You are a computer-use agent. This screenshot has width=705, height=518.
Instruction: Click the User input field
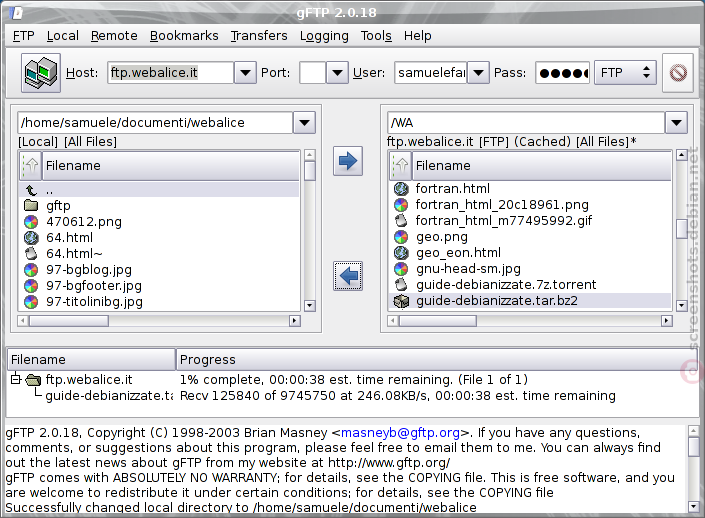[x=431, y=73]
